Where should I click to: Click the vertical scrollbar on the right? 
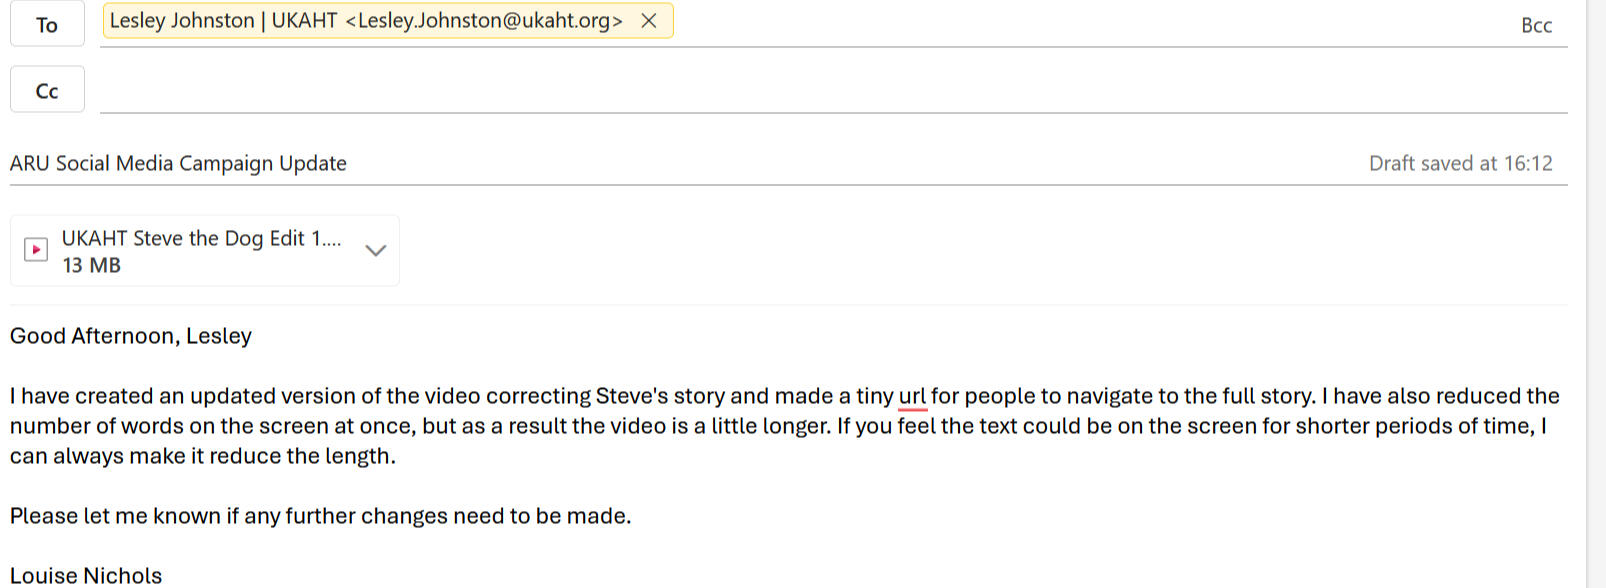tap(1596, 300)
